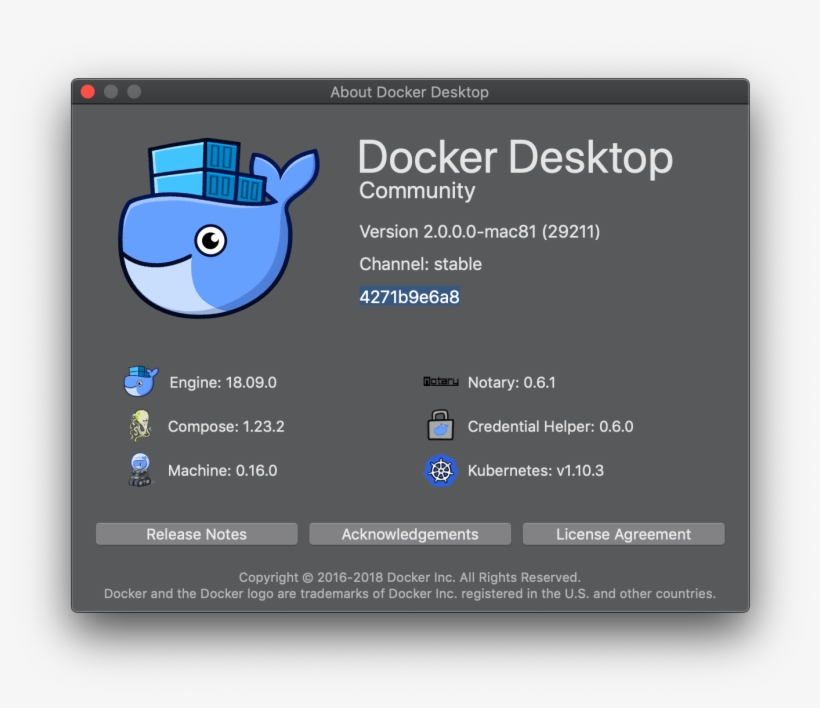Click the Community edition label
The width and height of the screenshot is (820, 708).
pos(417,191)
